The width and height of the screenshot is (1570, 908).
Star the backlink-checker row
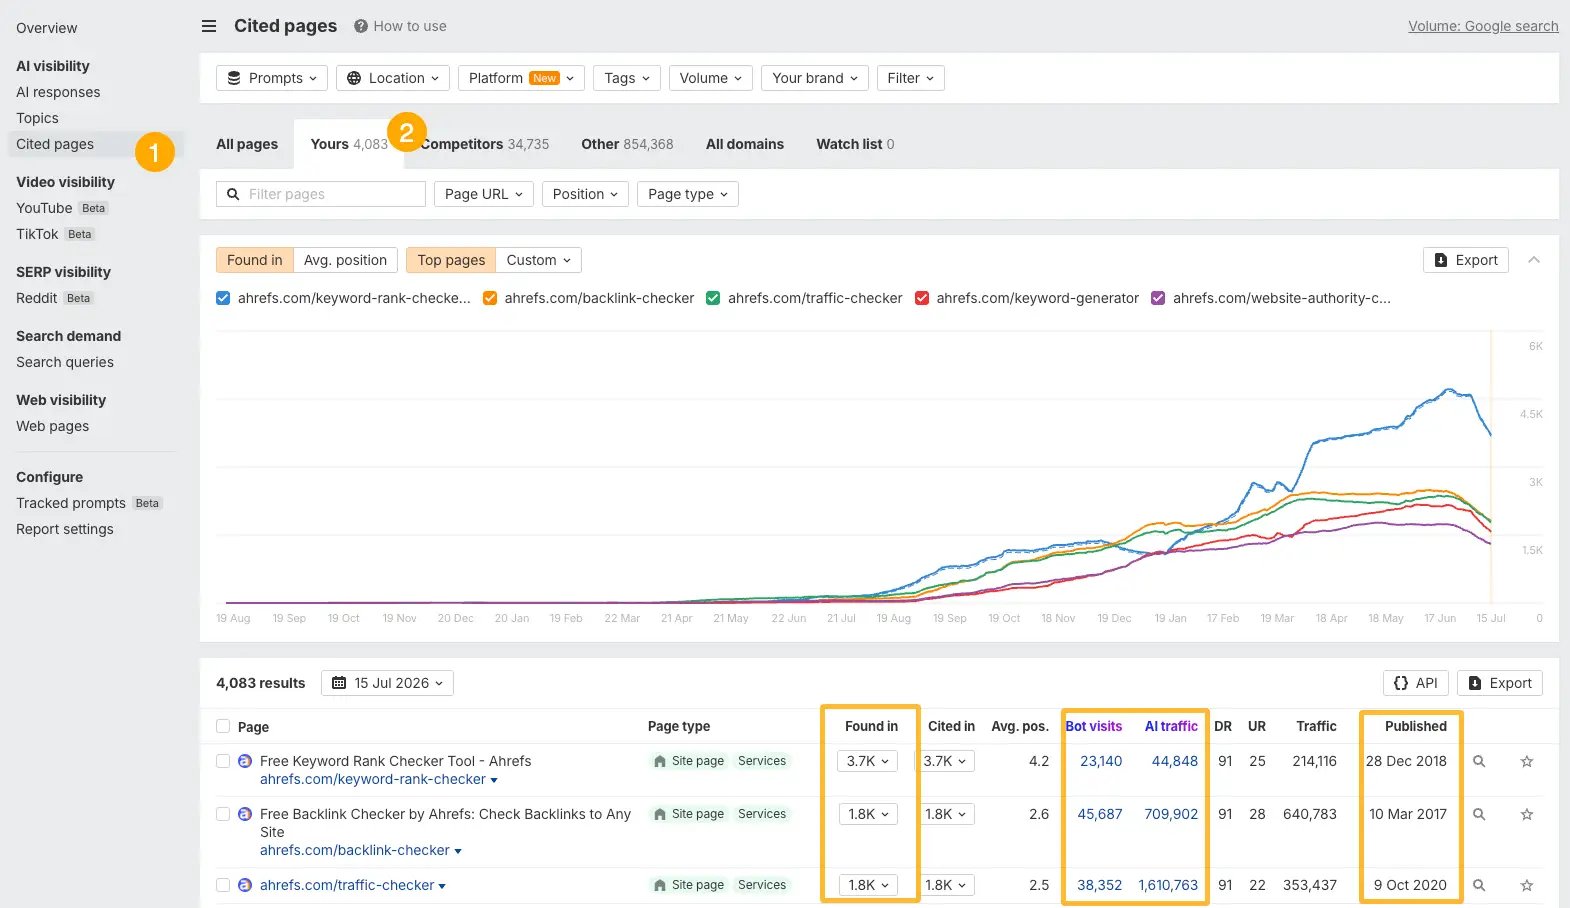1527,815
